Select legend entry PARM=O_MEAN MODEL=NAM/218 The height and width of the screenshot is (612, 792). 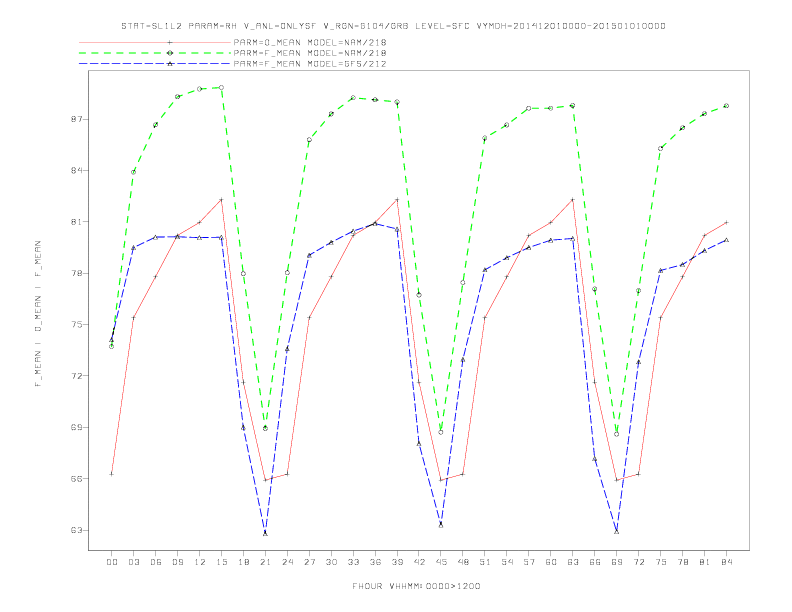pyautogui.click(x=310, y=42)
